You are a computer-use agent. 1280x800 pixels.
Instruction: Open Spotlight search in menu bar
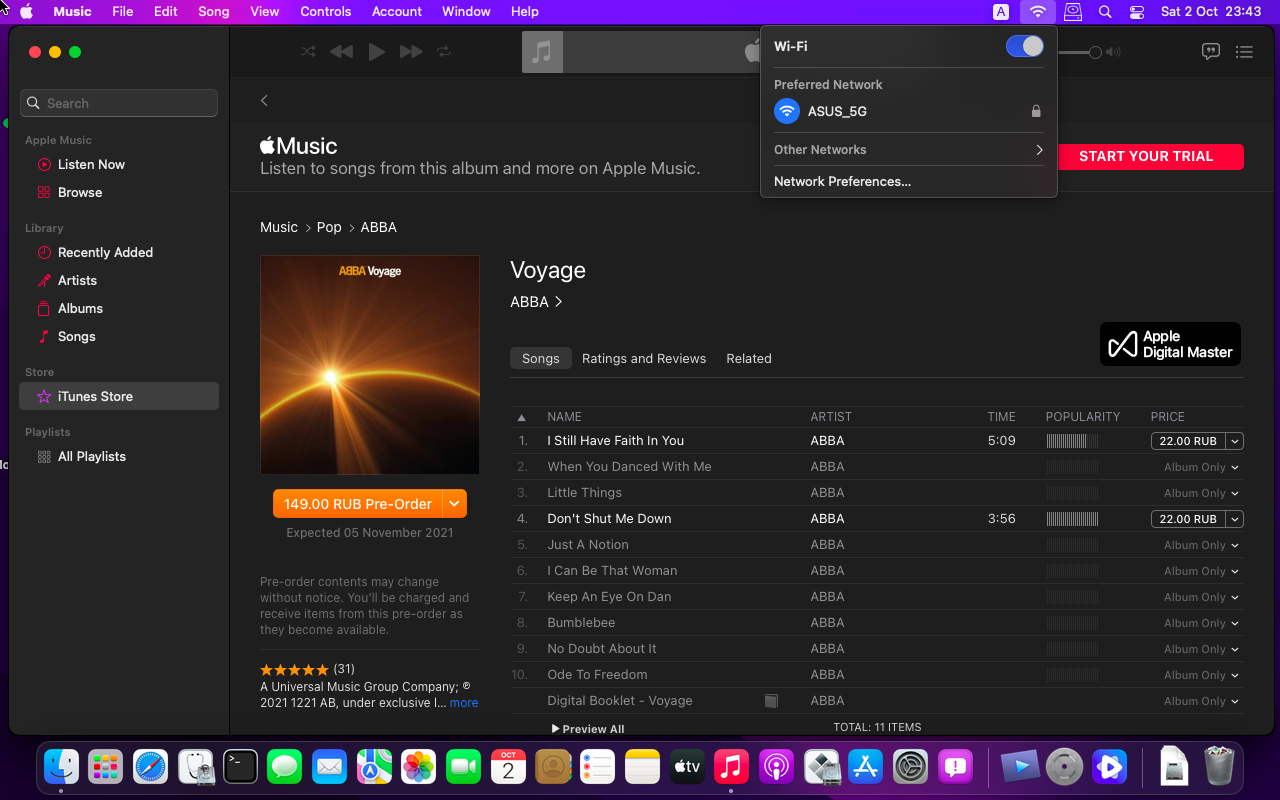1105,12
